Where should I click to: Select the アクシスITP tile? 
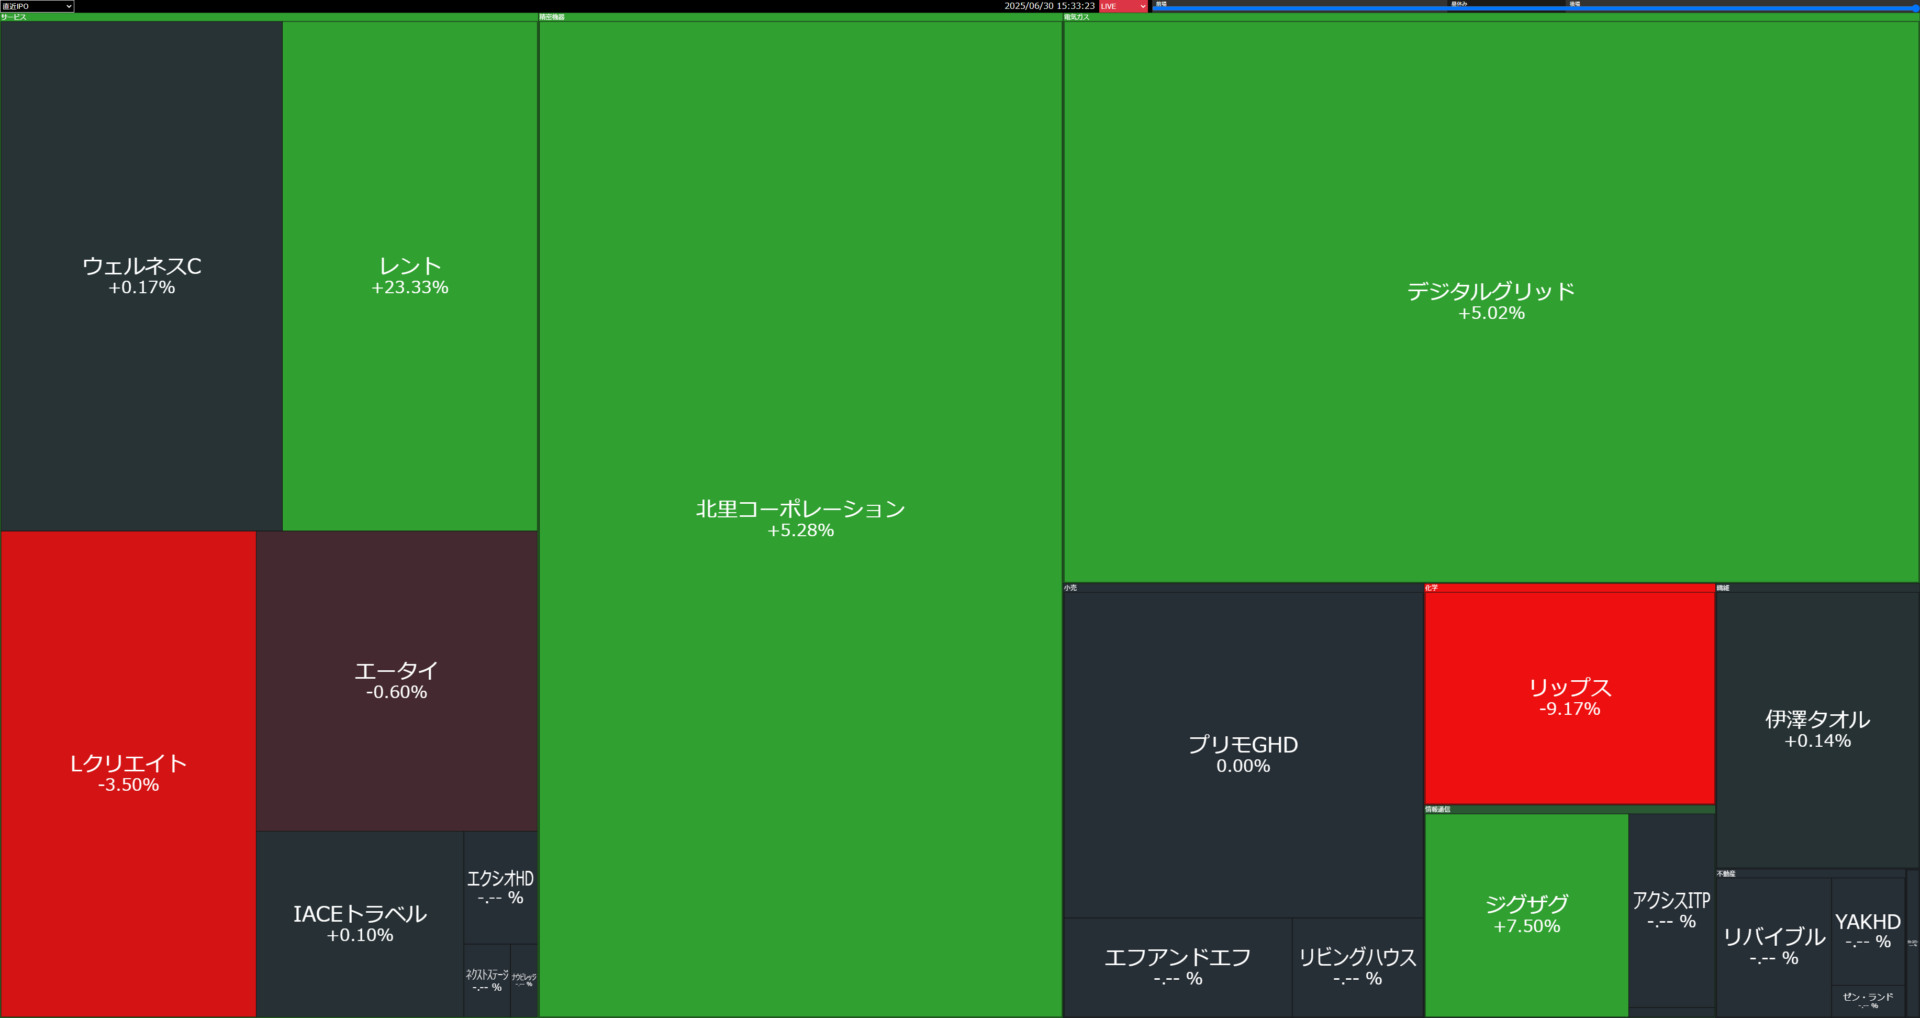1672,910
